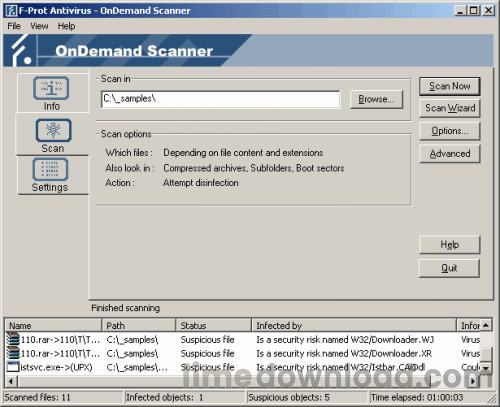
Task: Select the second 110.rar archive result icon
Action: tap(13, 353)
